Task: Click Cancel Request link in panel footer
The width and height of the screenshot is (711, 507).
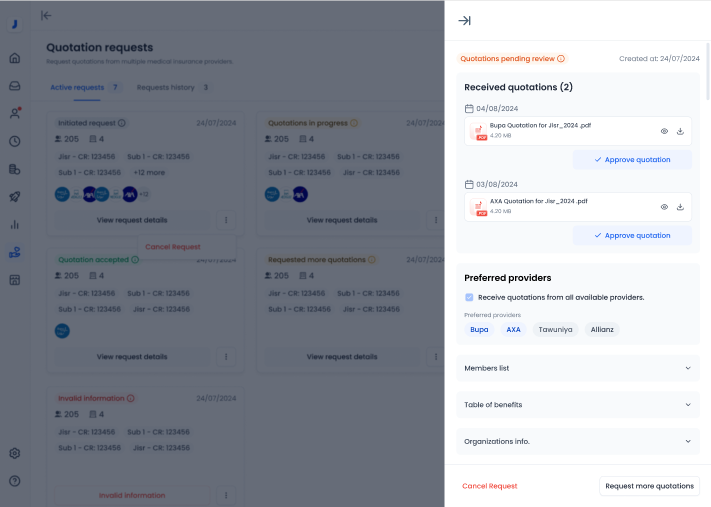Action: (489, 486)
